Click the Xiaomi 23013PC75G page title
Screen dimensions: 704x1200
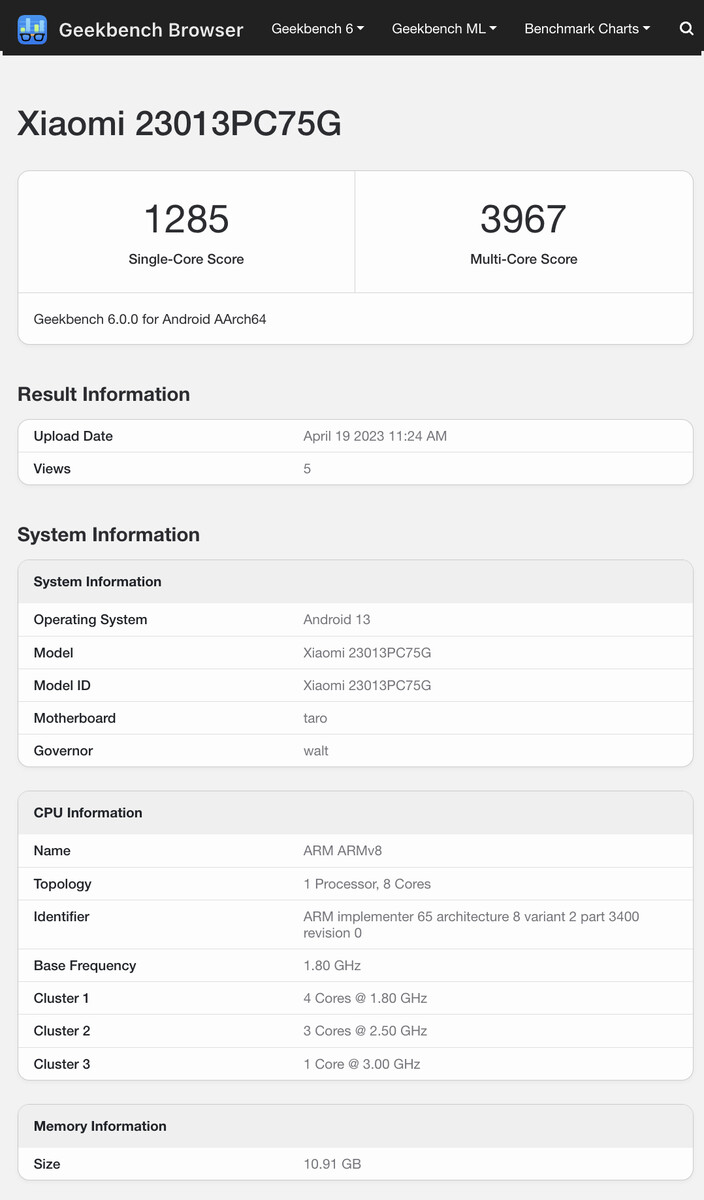tap(179, 124)
